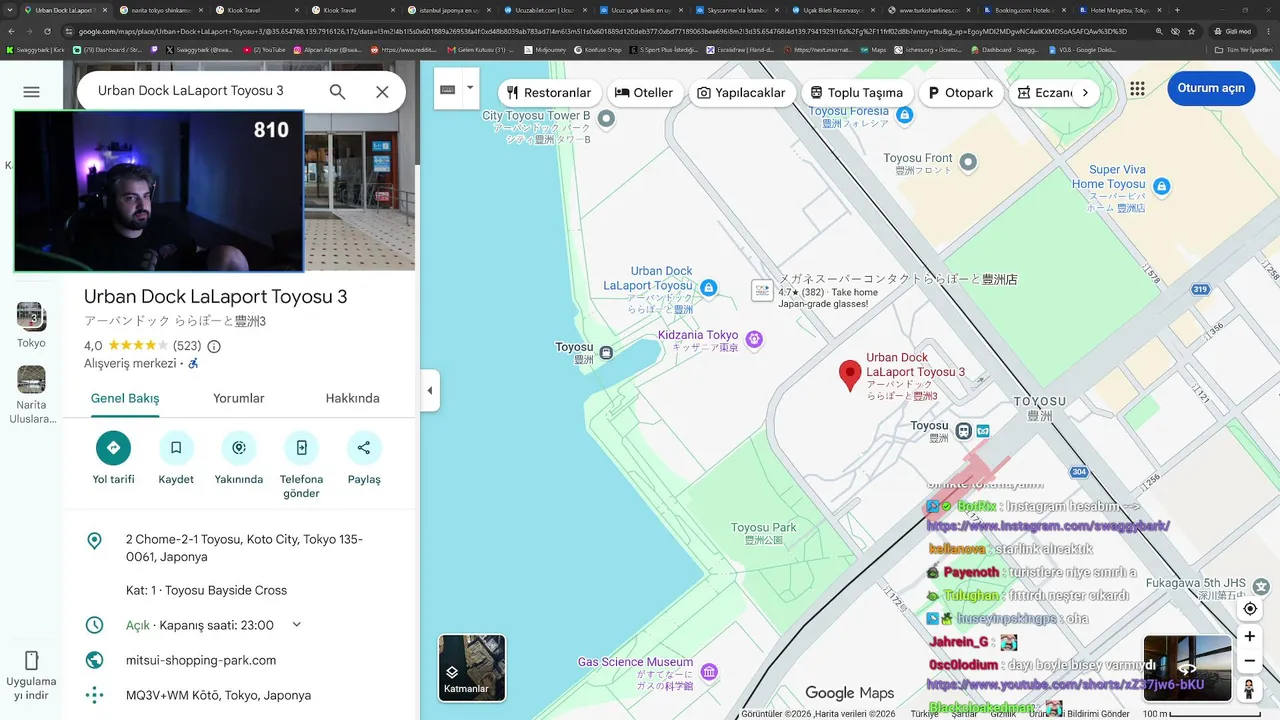1280x720 pixels.
Task: Open Narita Uluslara... recent item
Action: 32,395
